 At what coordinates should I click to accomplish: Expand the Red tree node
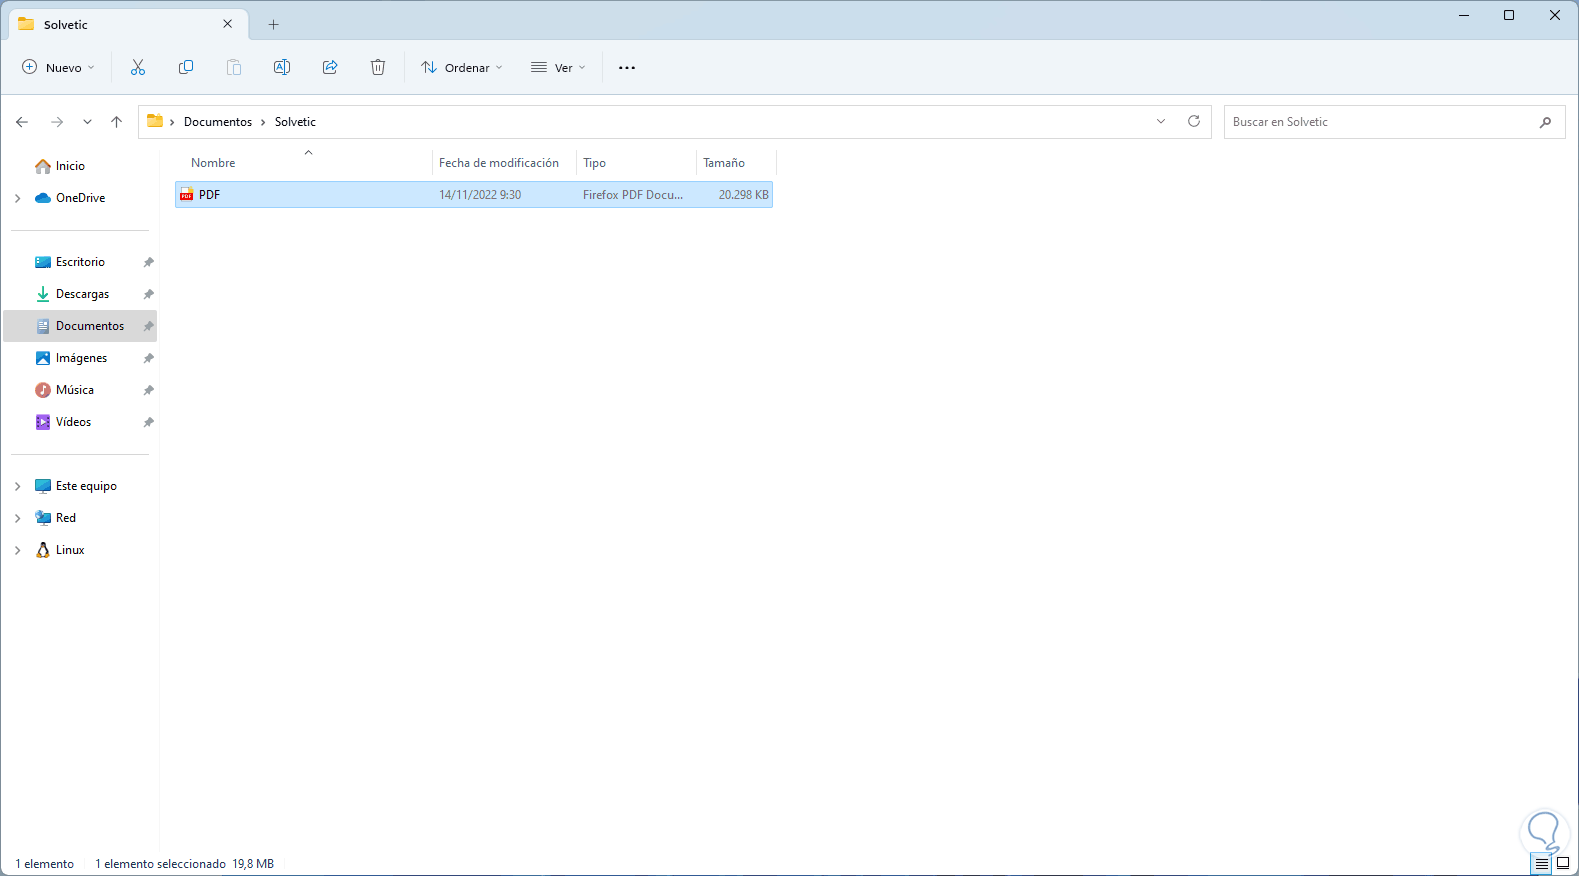pos(18,518)
